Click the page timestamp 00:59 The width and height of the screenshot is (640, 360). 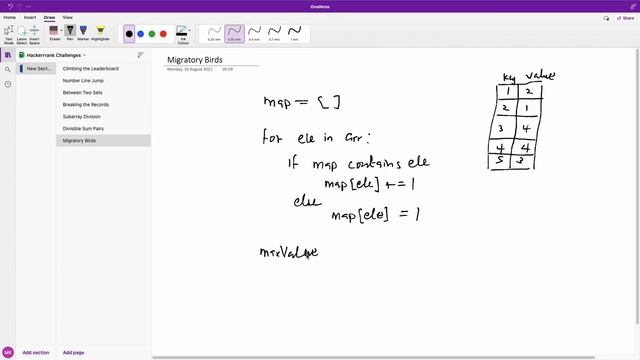[x=227, y=69]
